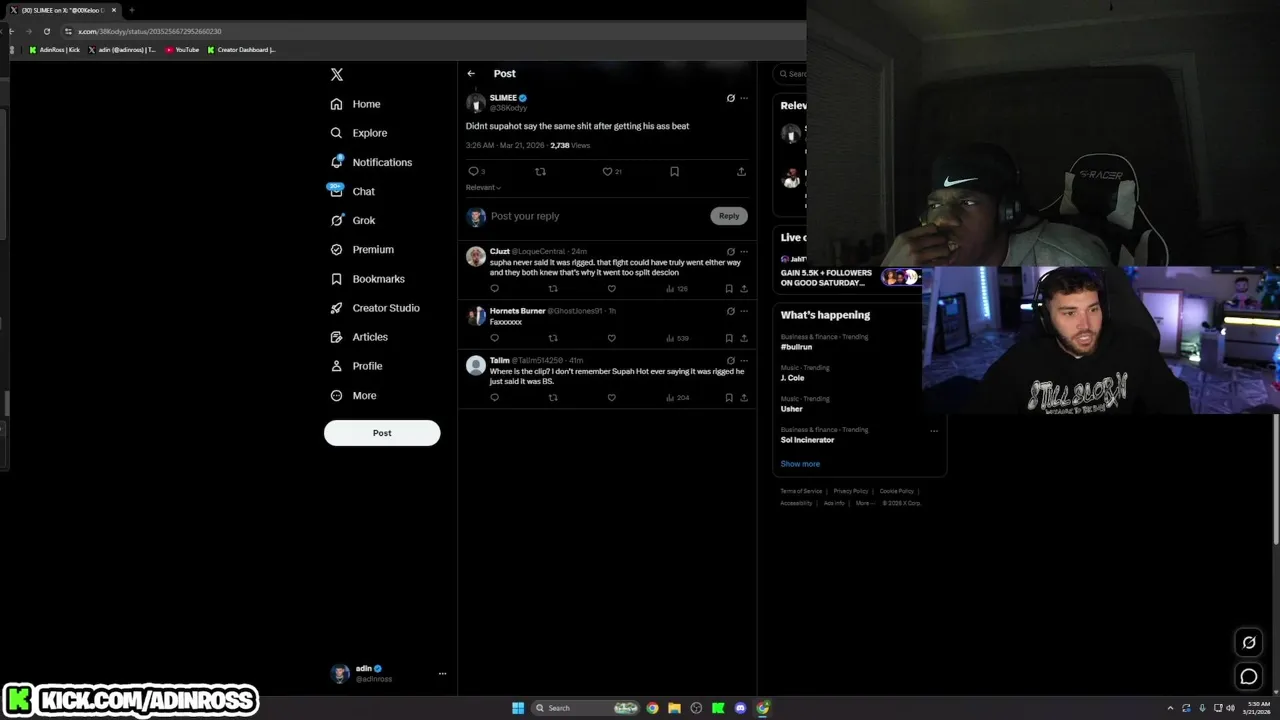The image size is (1280, 720).
Task: Bookmark Hornets Burner's comment
Action: [x=729, y=338]
